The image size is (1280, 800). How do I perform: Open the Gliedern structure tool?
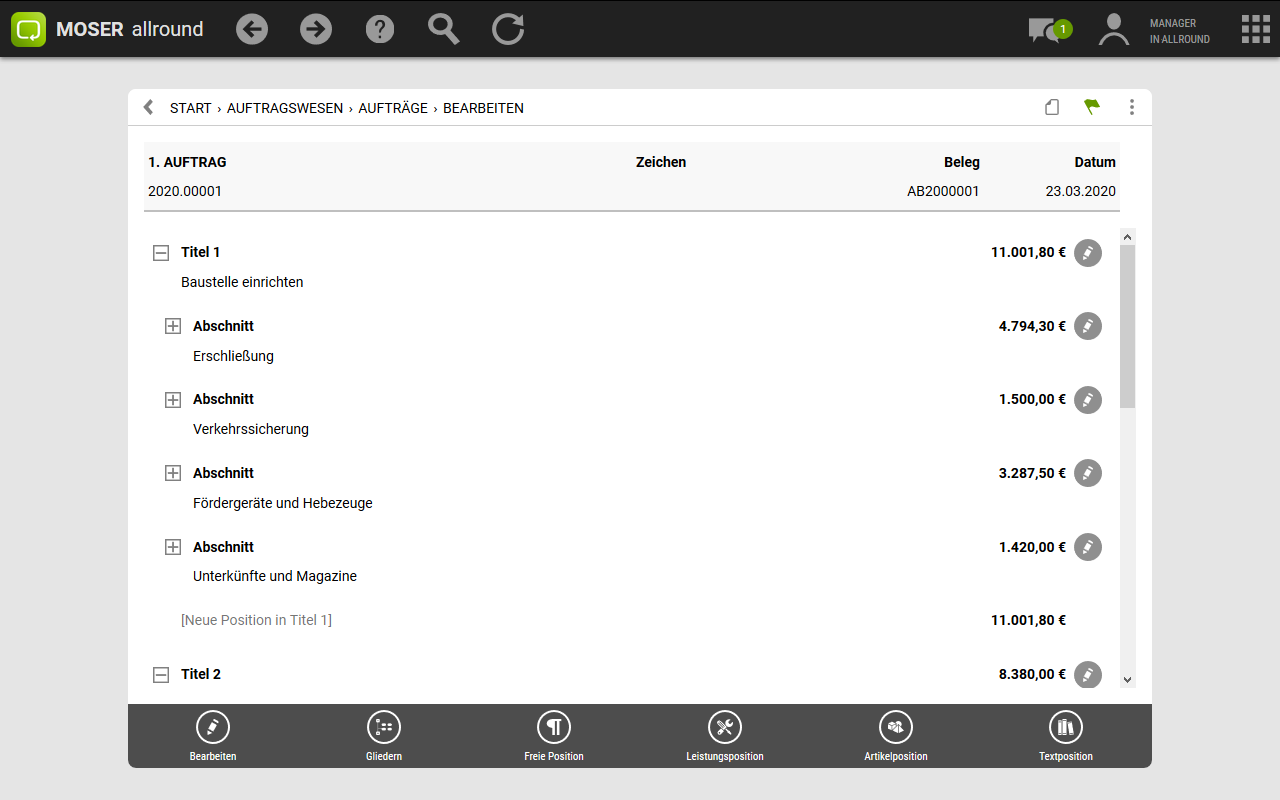click(x=383, y=727)
